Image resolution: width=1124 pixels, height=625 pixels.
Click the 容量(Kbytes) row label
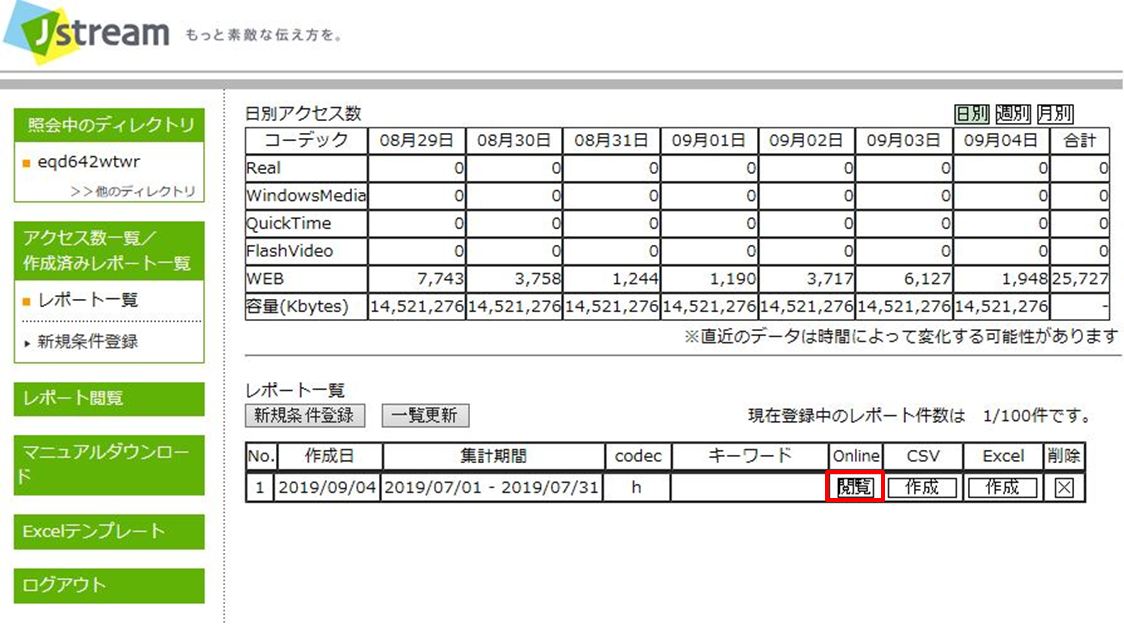click(297, 307)
